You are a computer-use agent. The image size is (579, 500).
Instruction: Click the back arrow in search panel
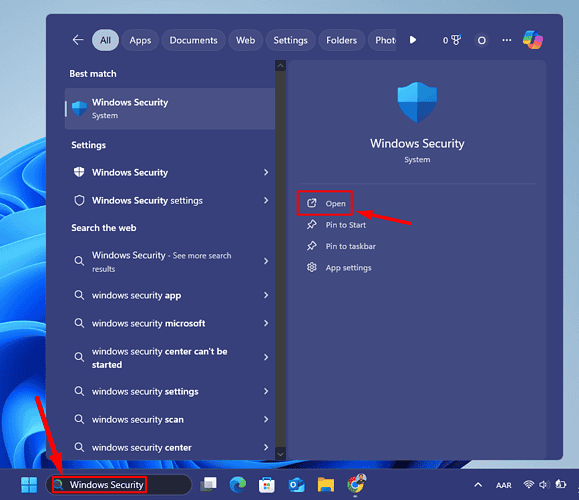pos(78,40)
